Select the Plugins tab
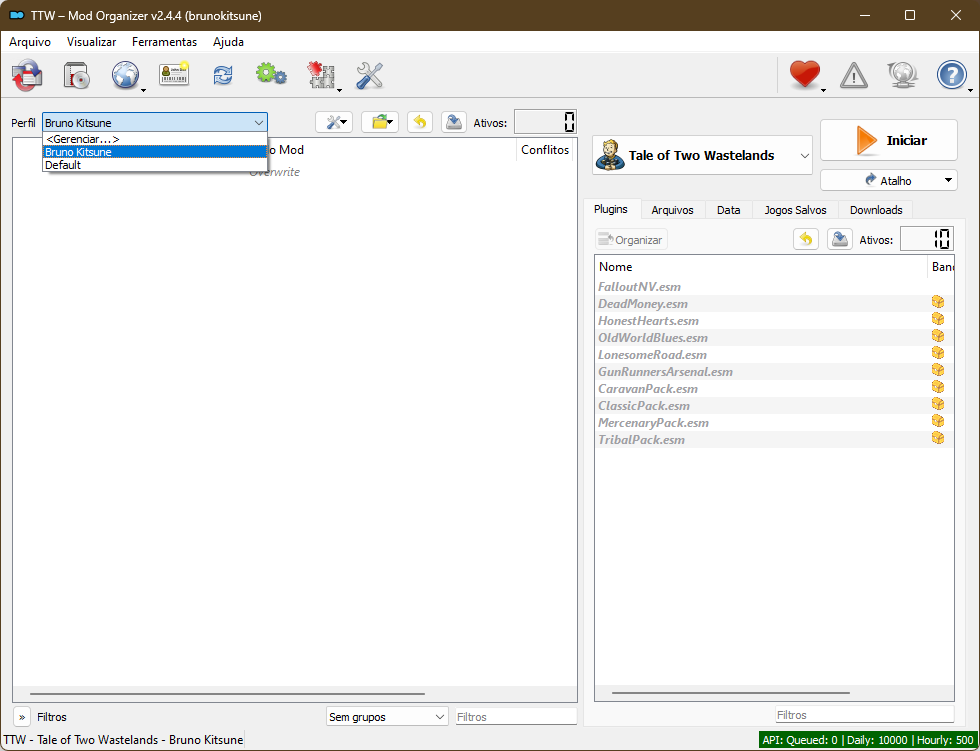Viewport: 980px width, 751px height. (611, 209)
